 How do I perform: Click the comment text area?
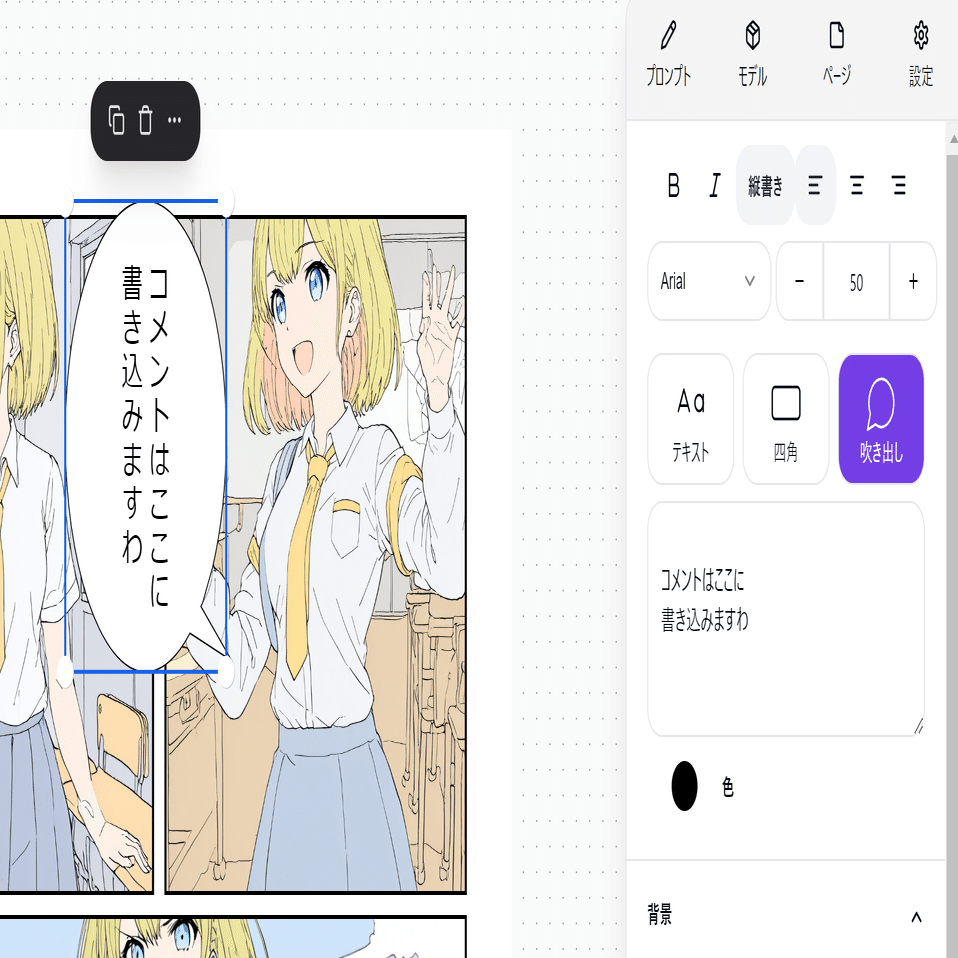pyautogui.click(x=786, y=619)
